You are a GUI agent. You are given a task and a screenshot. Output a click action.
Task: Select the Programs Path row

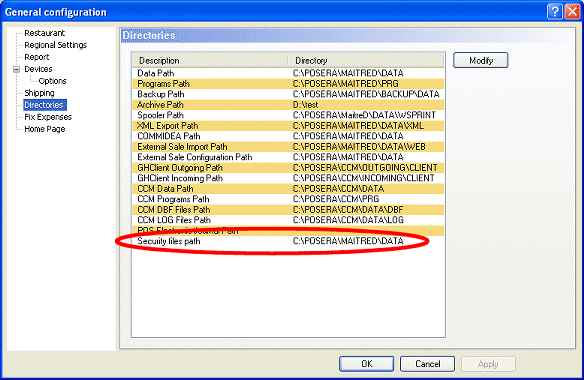[x=288, y=83]
